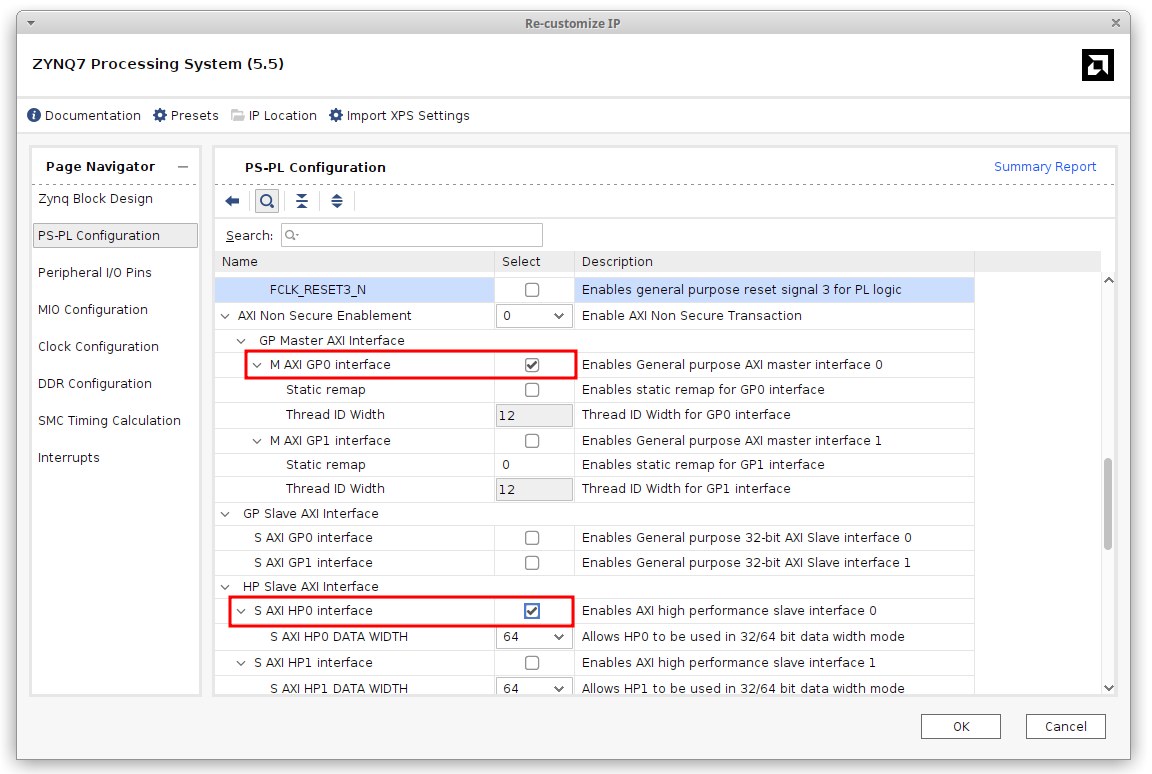The image size is (1152, 774).
Task: Click the OK button
Action: tap(960, 727)
